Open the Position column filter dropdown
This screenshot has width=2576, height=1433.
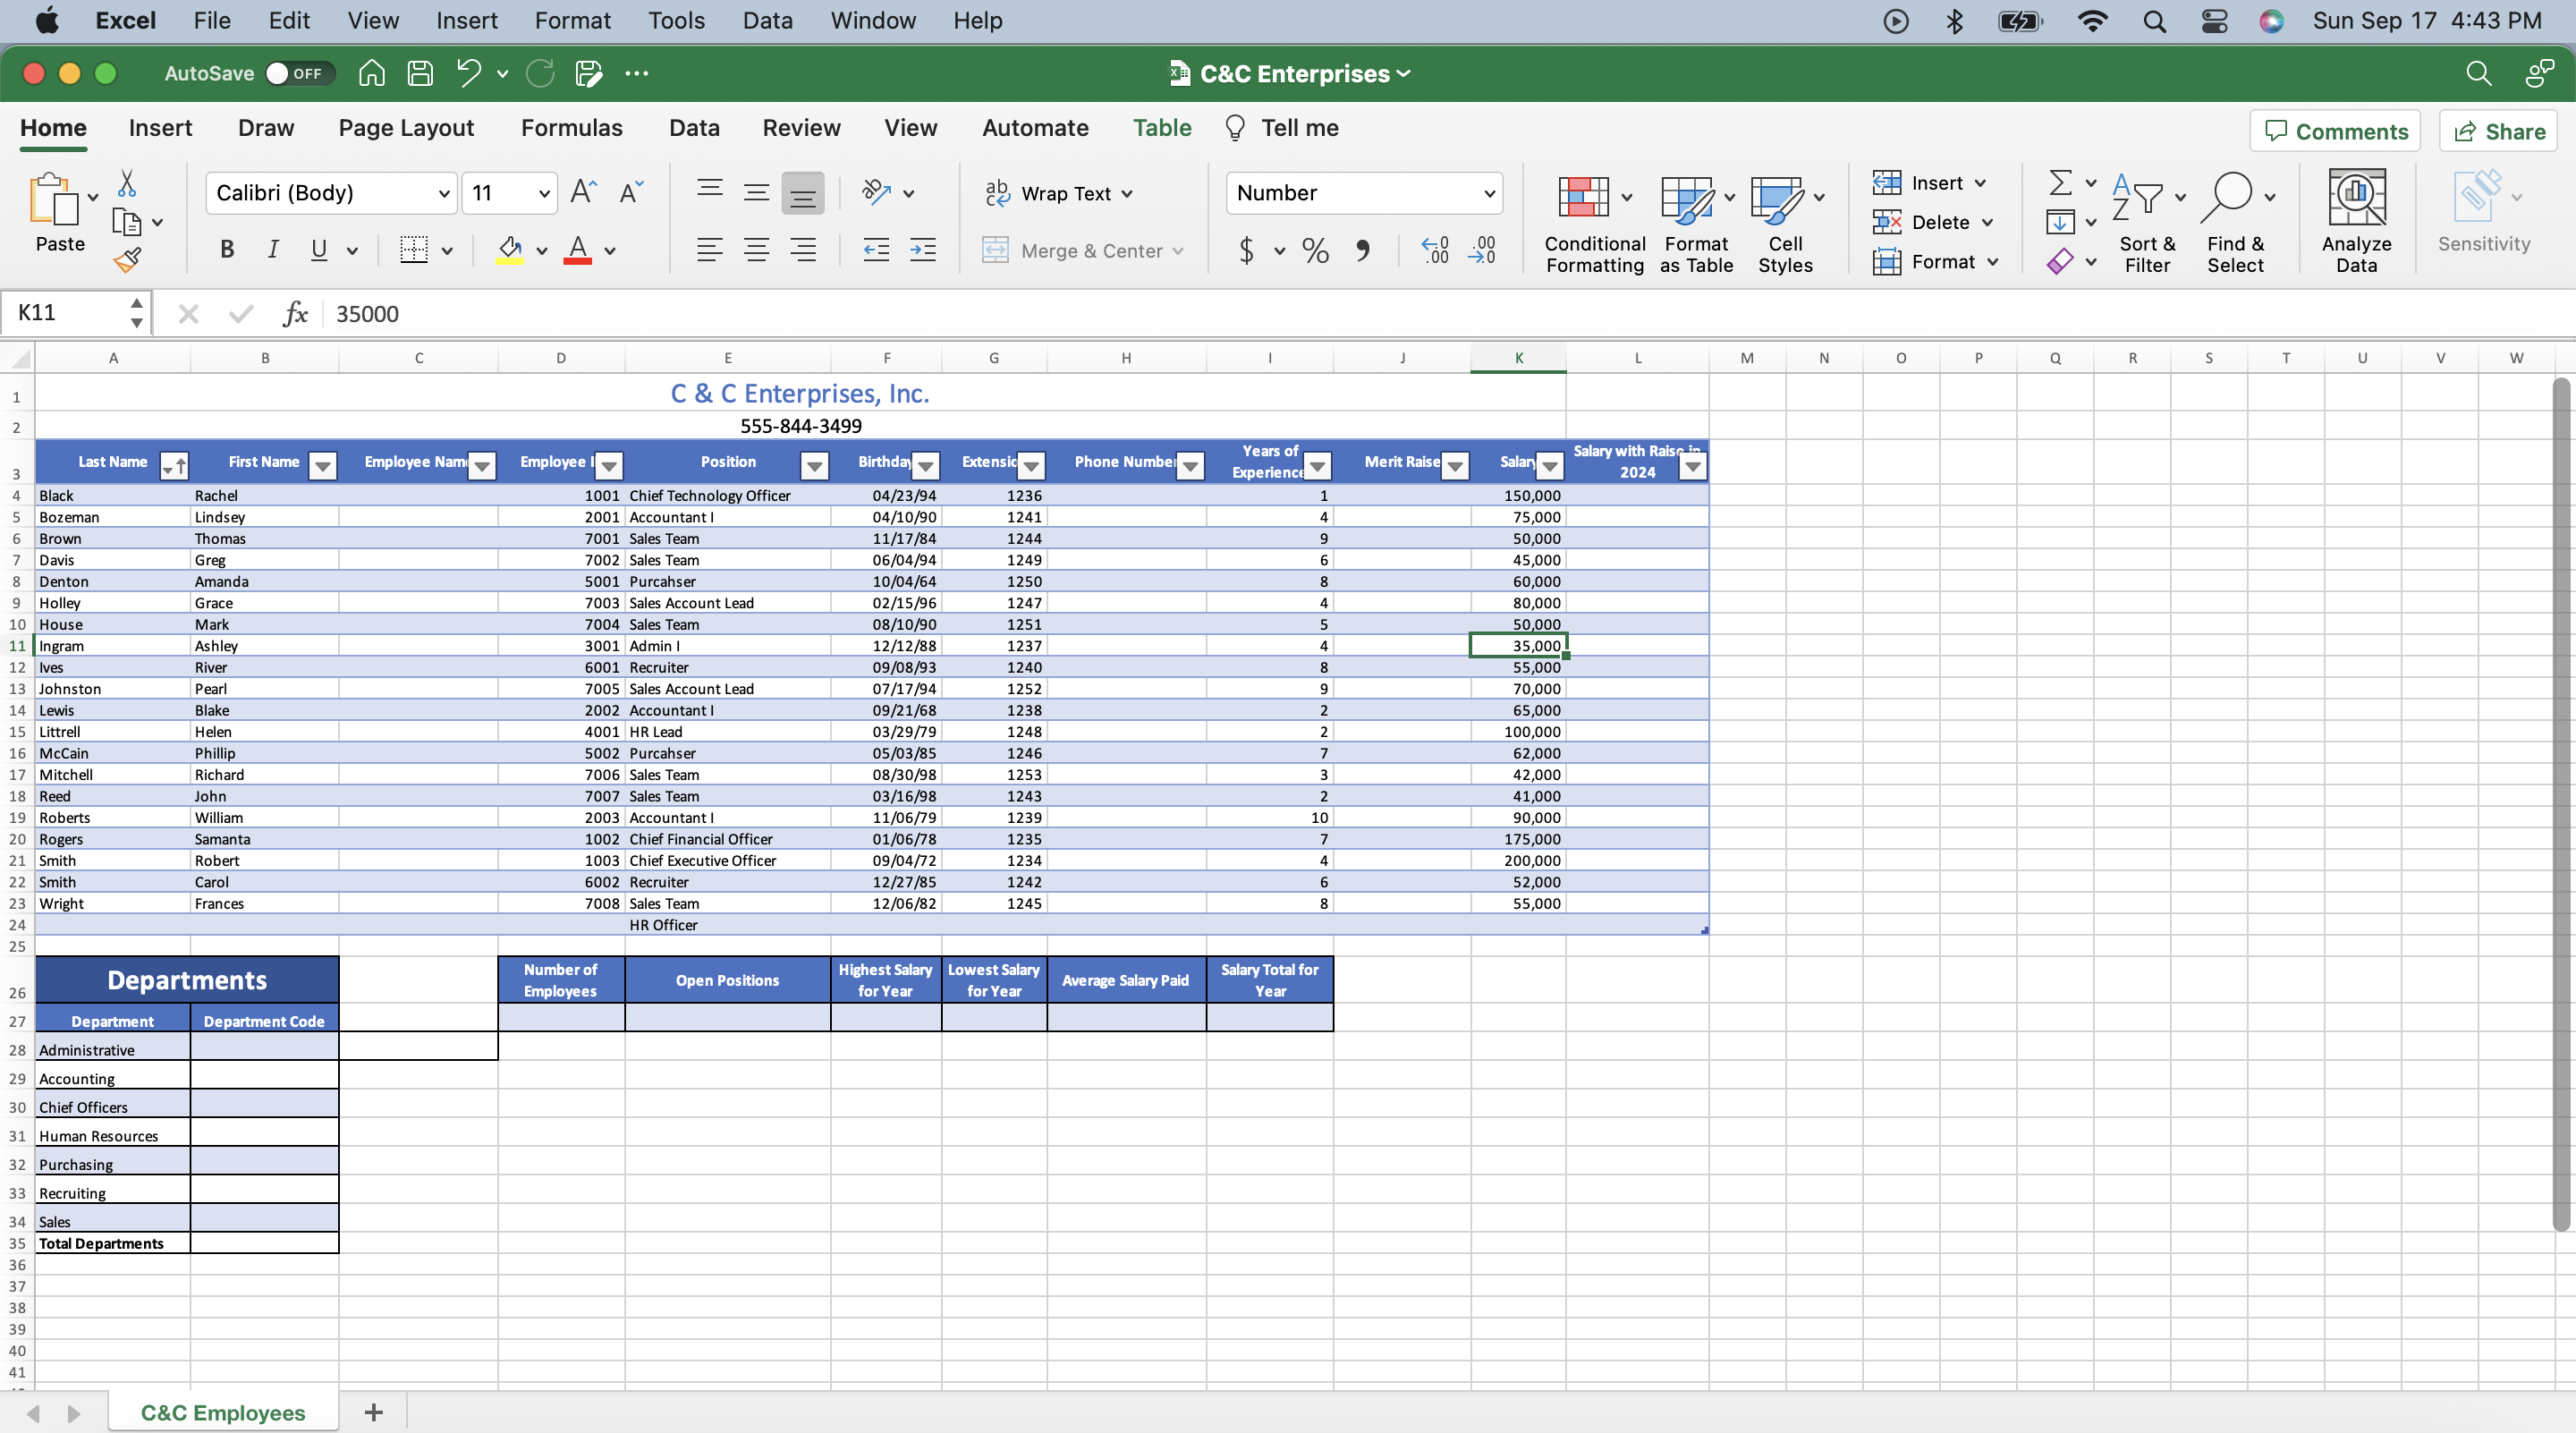coord(814,465)
